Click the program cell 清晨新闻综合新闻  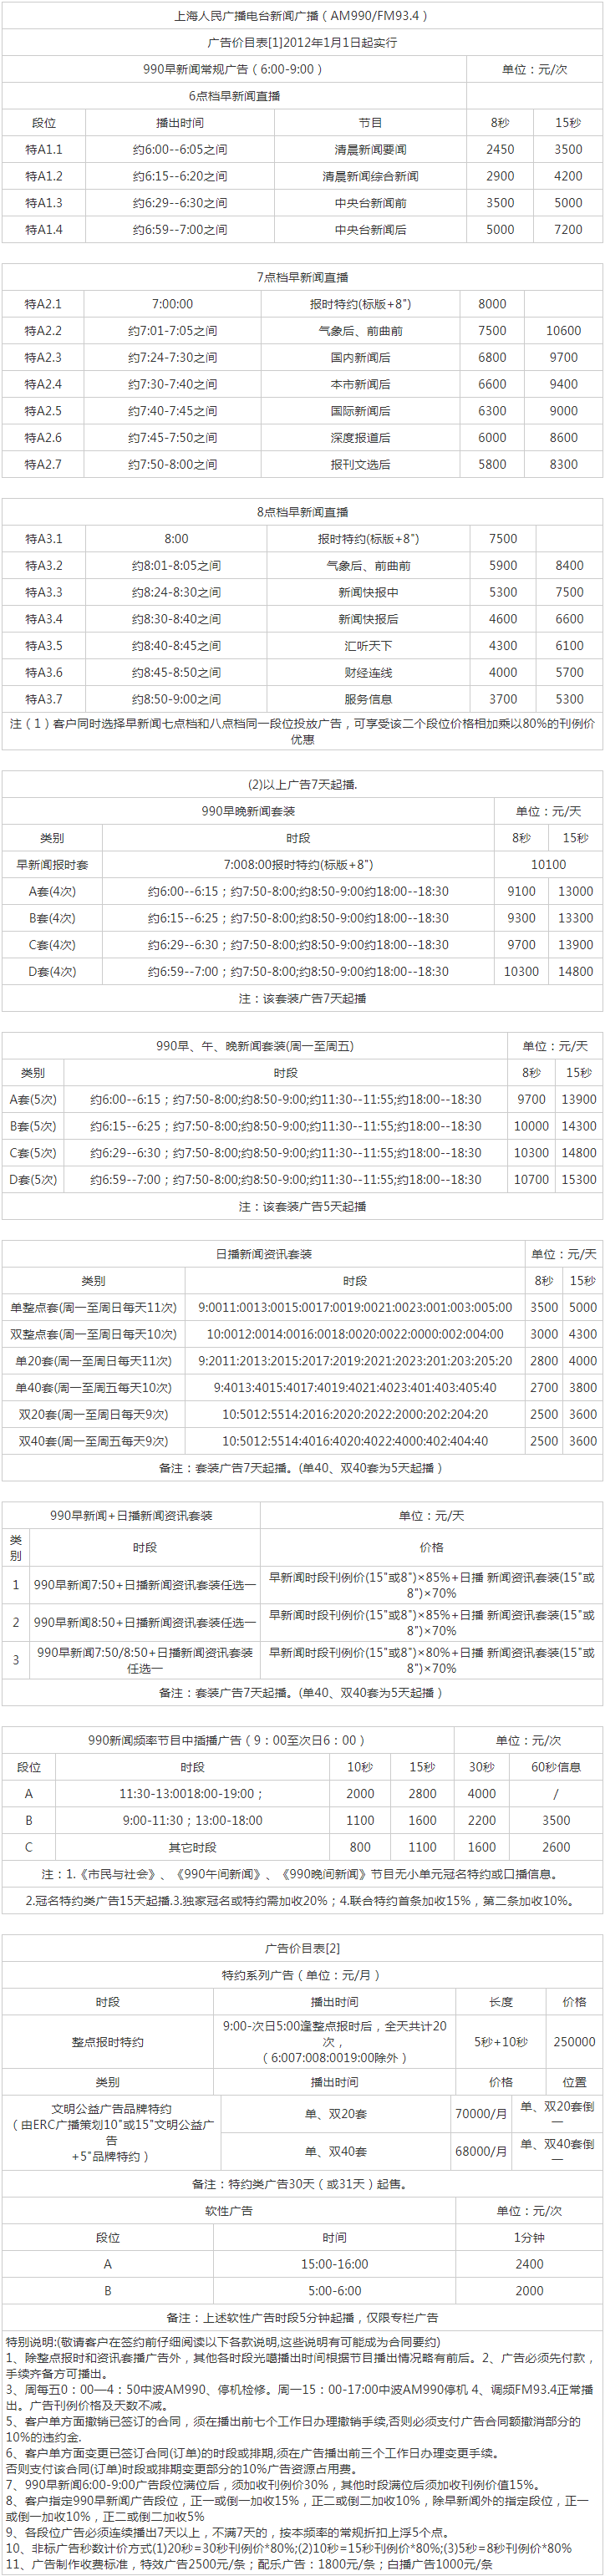tap(370, 176)
